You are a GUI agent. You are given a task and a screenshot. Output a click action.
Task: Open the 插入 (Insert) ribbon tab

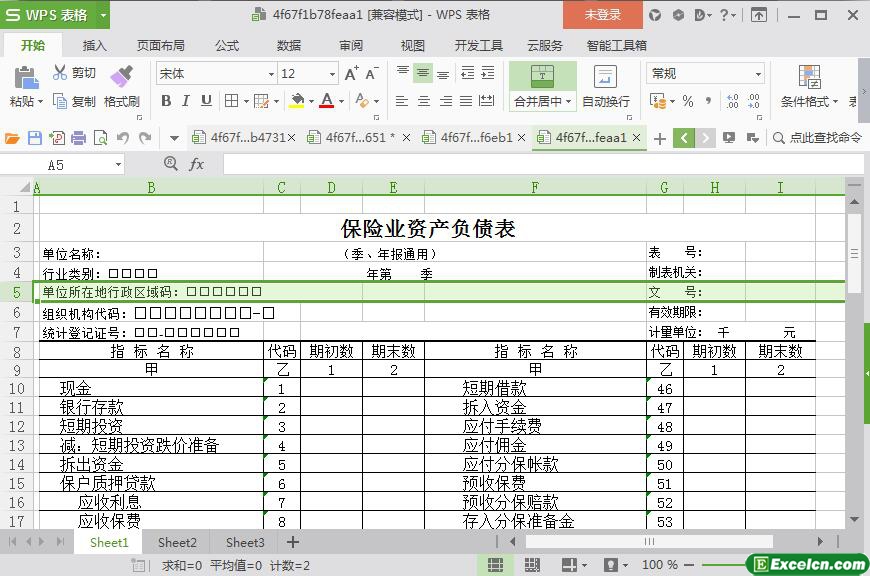pyautogui.click(x=94, y=45)
